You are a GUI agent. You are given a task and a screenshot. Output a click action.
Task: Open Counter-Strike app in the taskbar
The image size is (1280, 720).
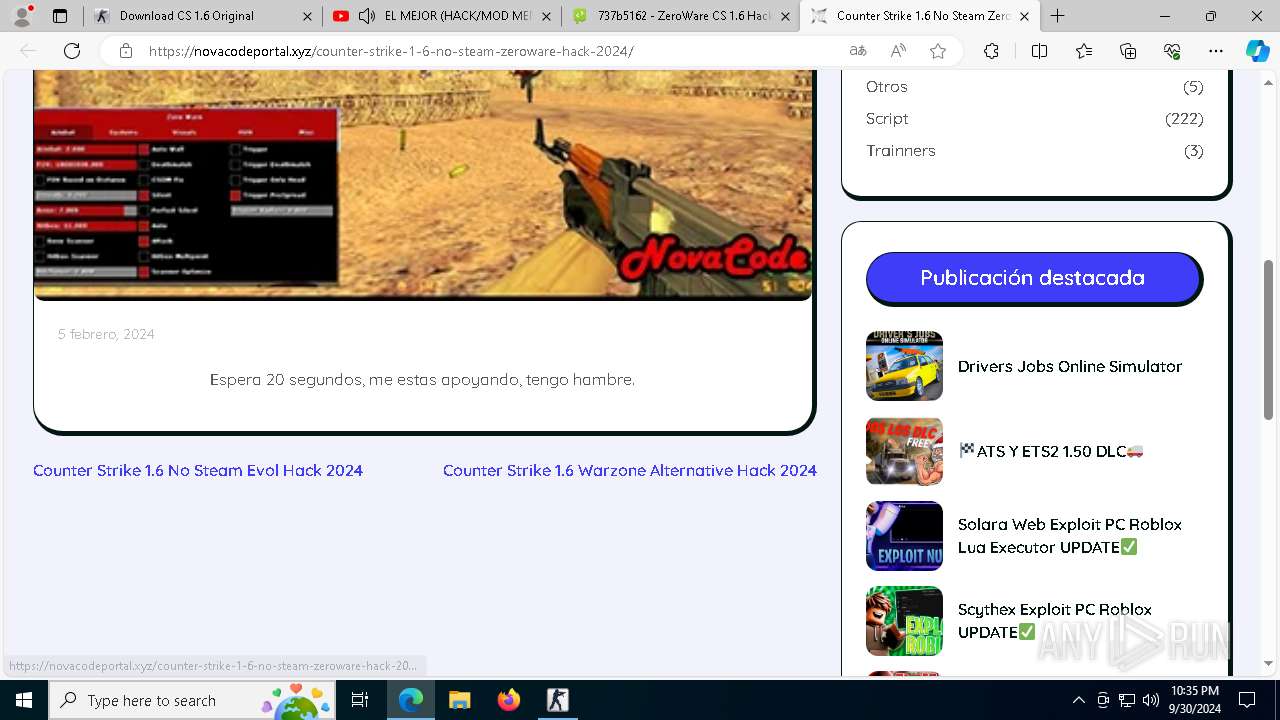click(x=557, y=700)
